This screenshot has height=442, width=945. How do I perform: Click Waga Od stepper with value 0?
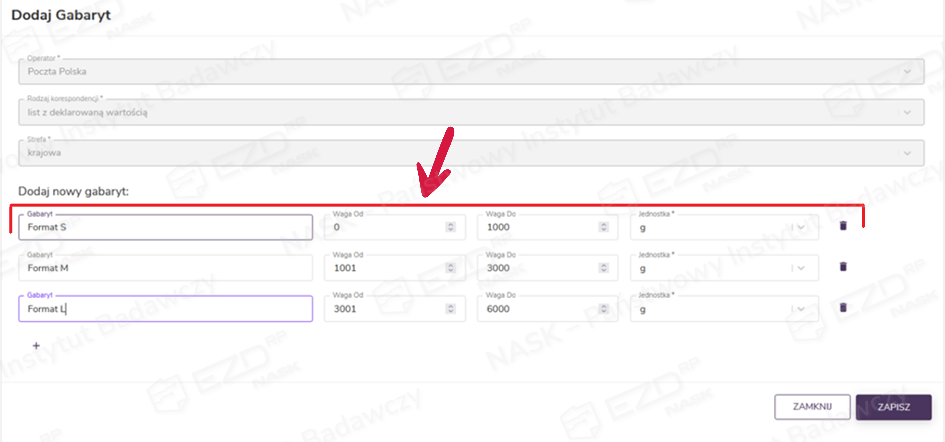[x=450, y=227]
